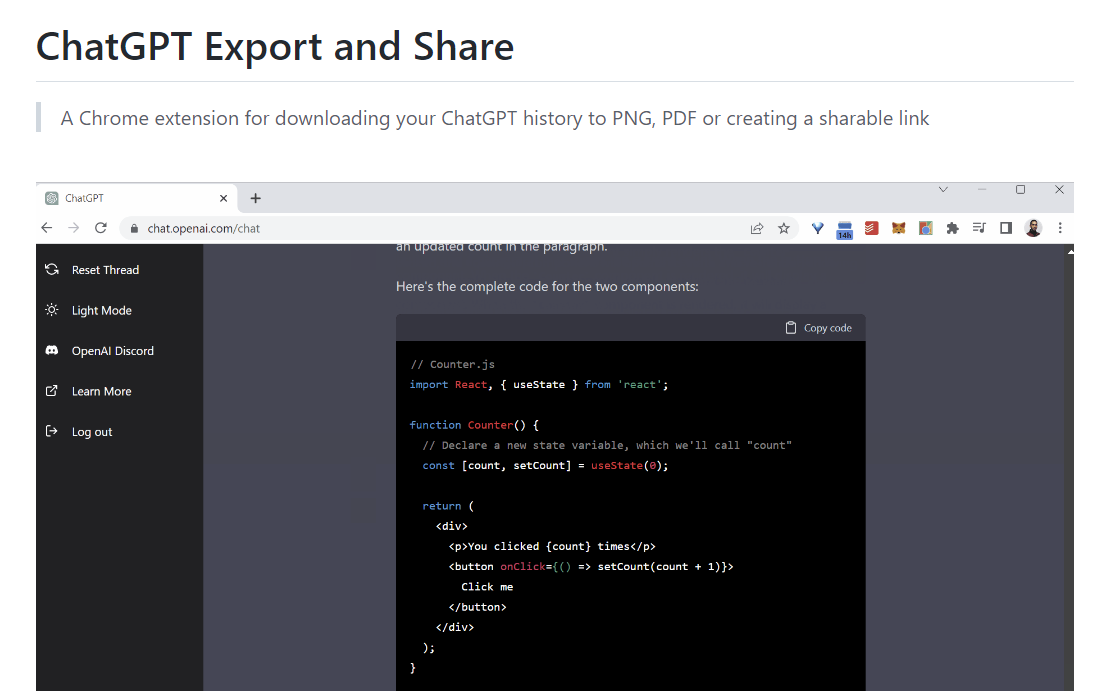
Task: Go back using the browser back arrow
Action: tap(46, 228)
